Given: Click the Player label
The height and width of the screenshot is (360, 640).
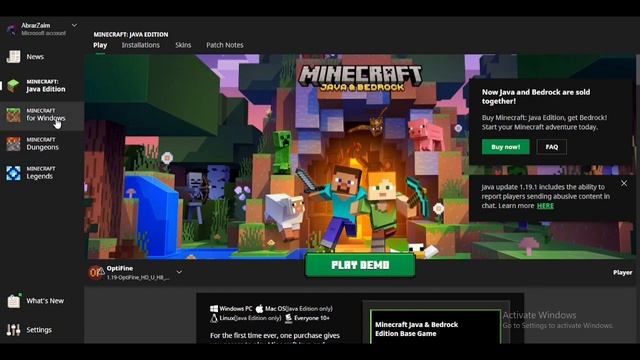Looking at the screenshot, I should 622,272.
